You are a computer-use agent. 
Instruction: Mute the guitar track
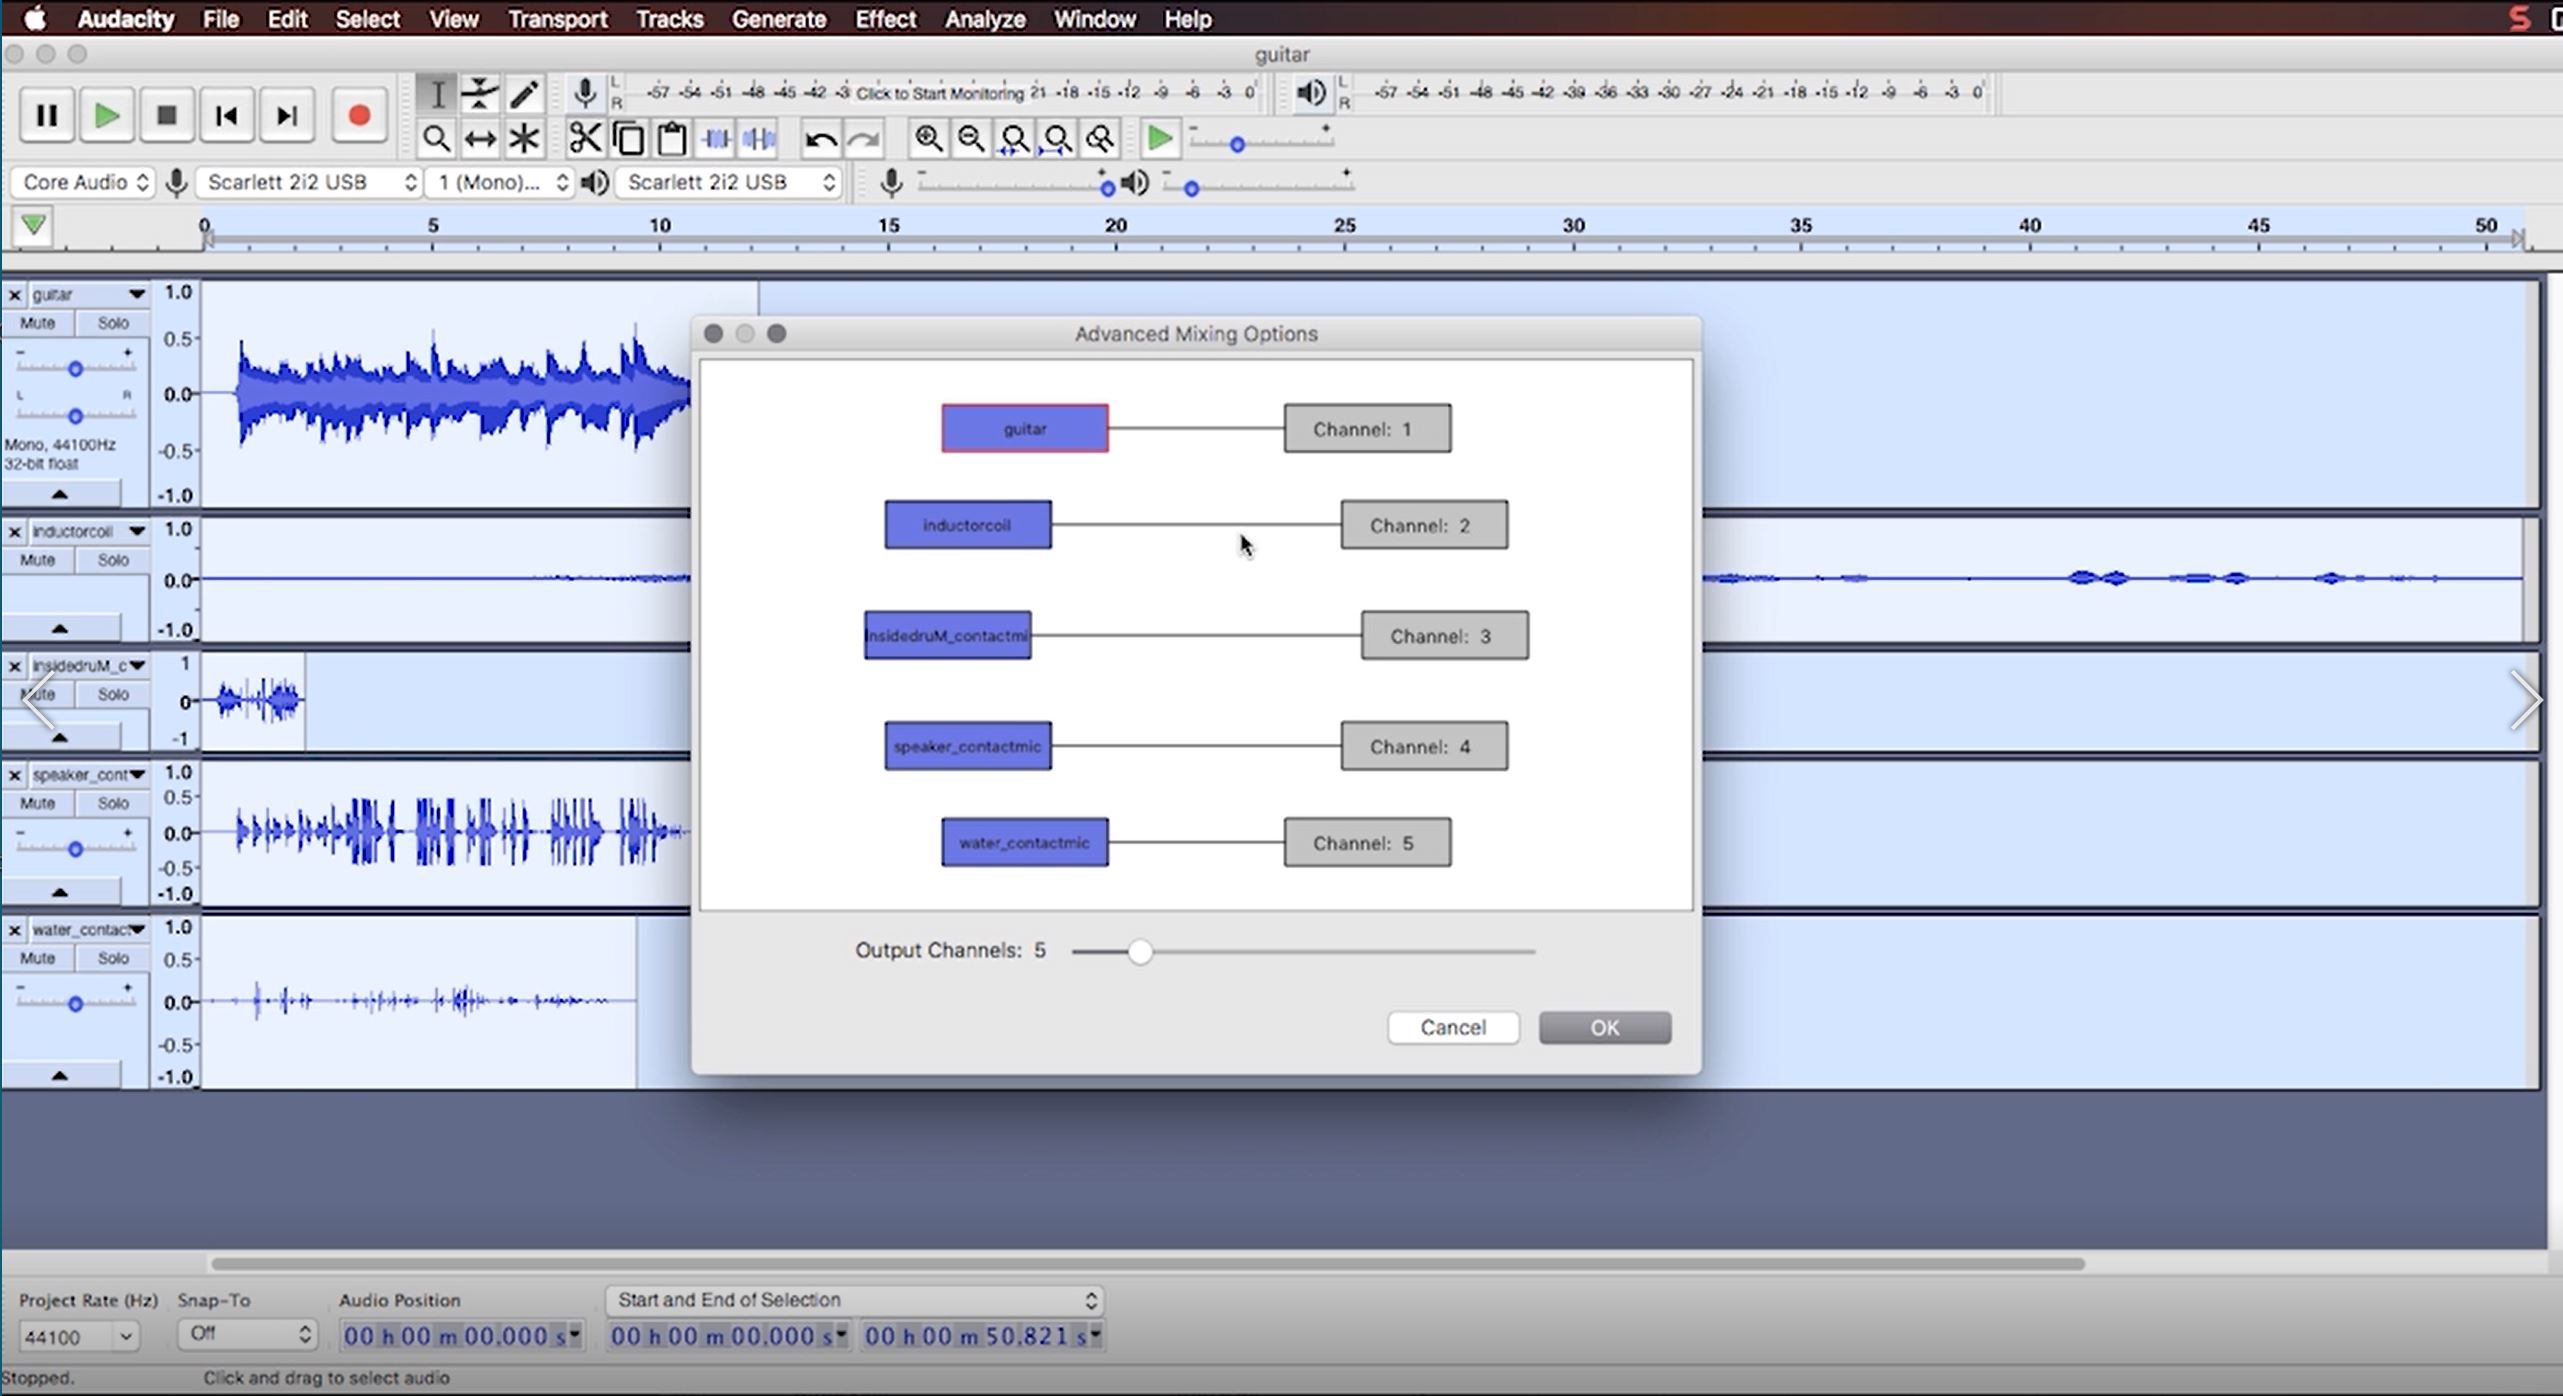(x=37, y=323)
